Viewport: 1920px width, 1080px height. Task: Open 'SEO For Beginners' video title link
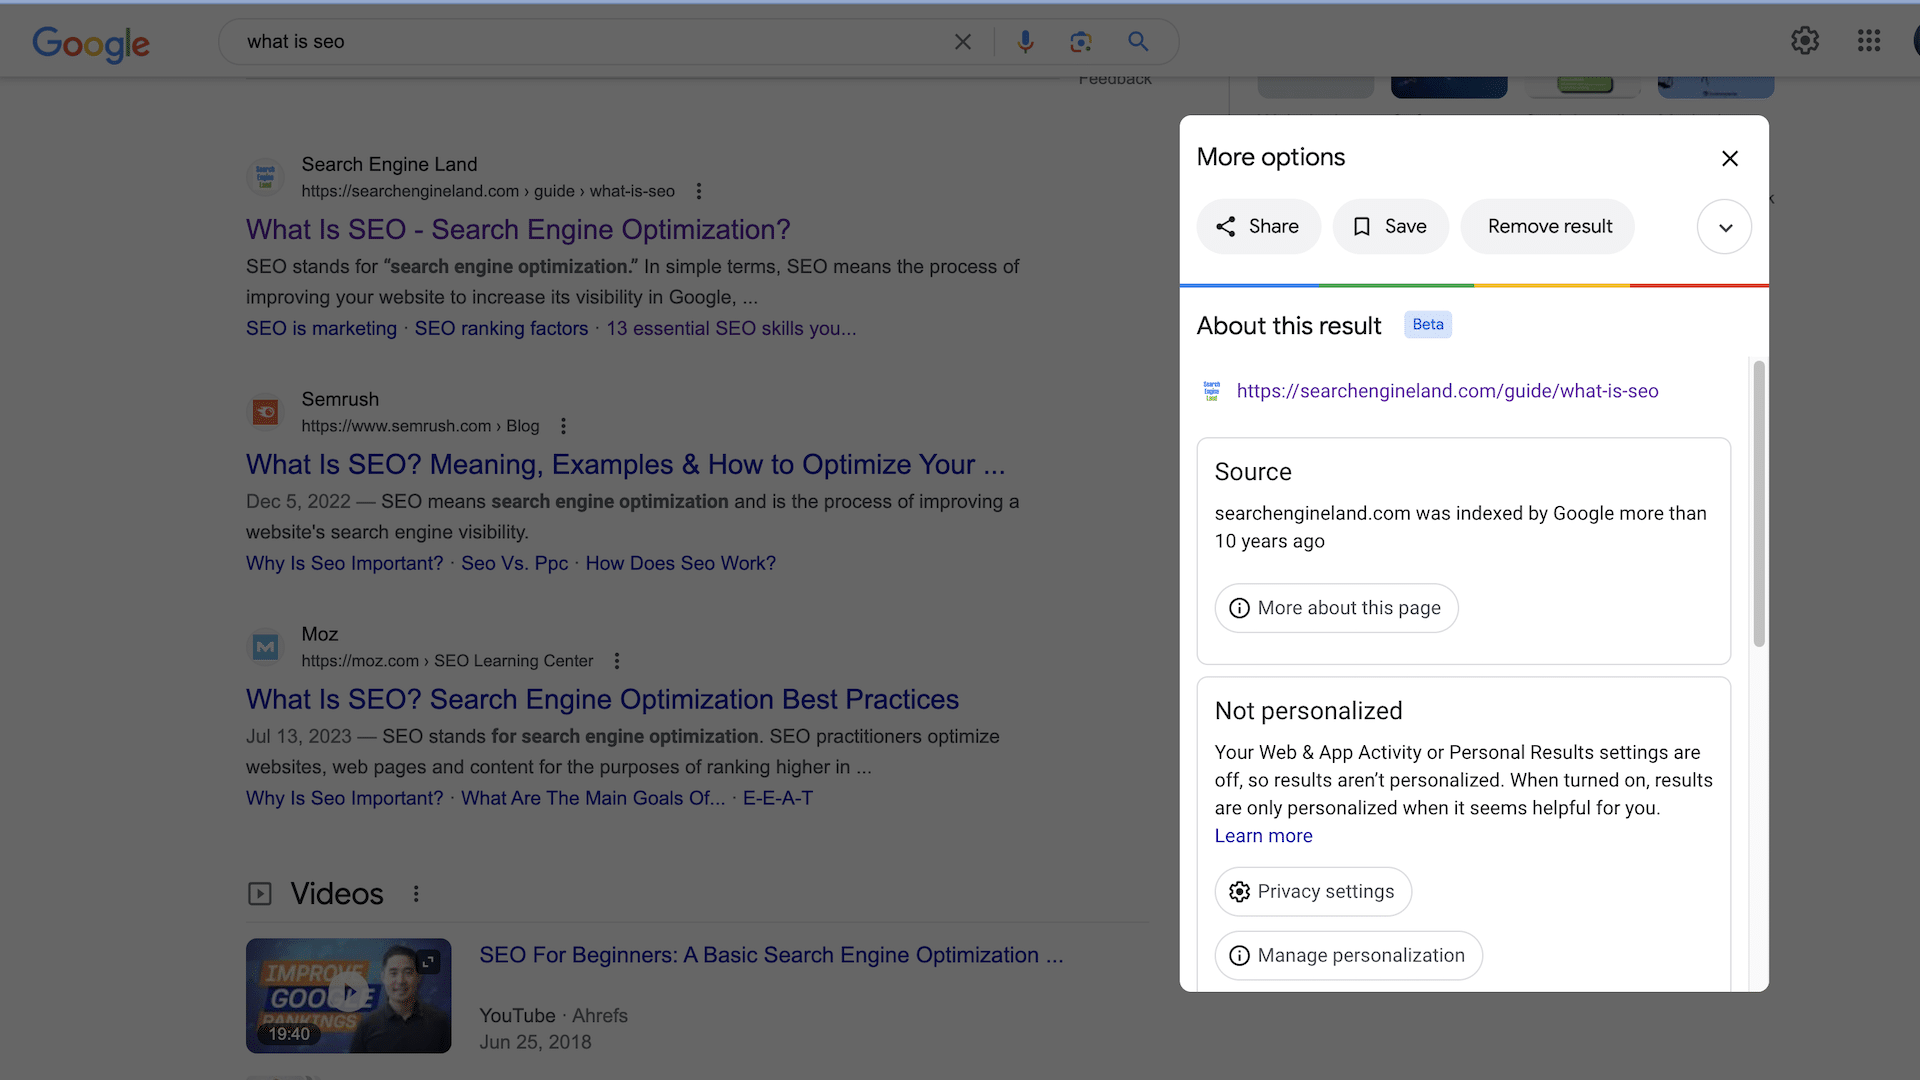771,956
